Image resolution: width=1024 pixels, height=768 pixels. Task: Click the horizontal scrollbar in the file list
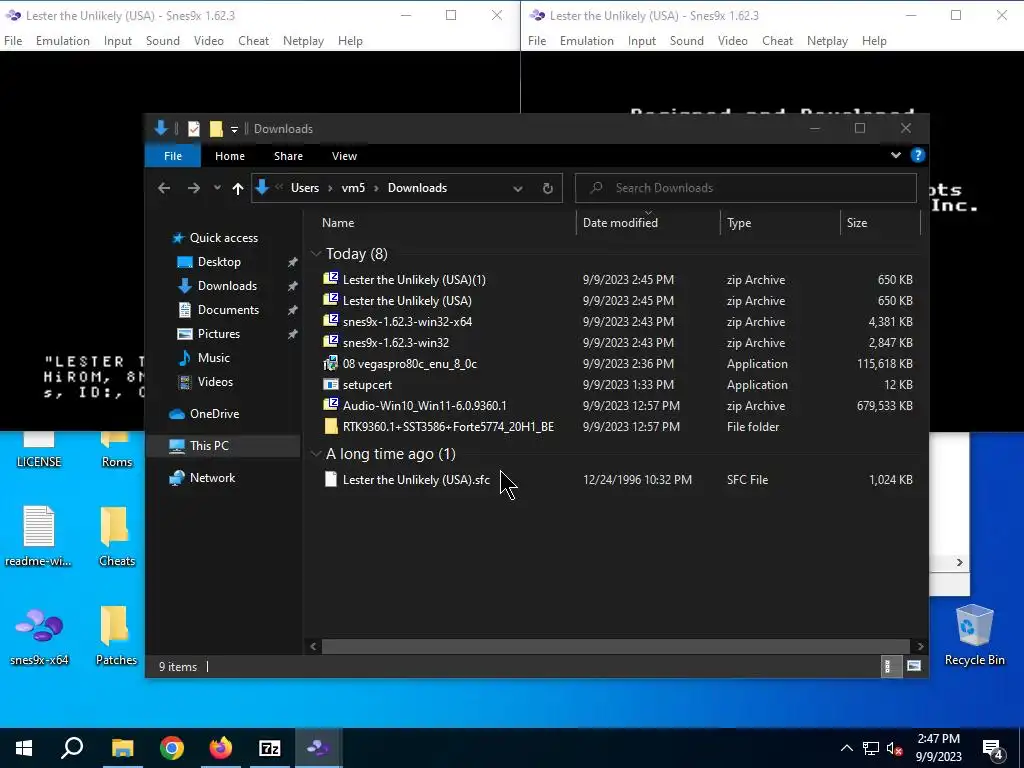point(615,646)
